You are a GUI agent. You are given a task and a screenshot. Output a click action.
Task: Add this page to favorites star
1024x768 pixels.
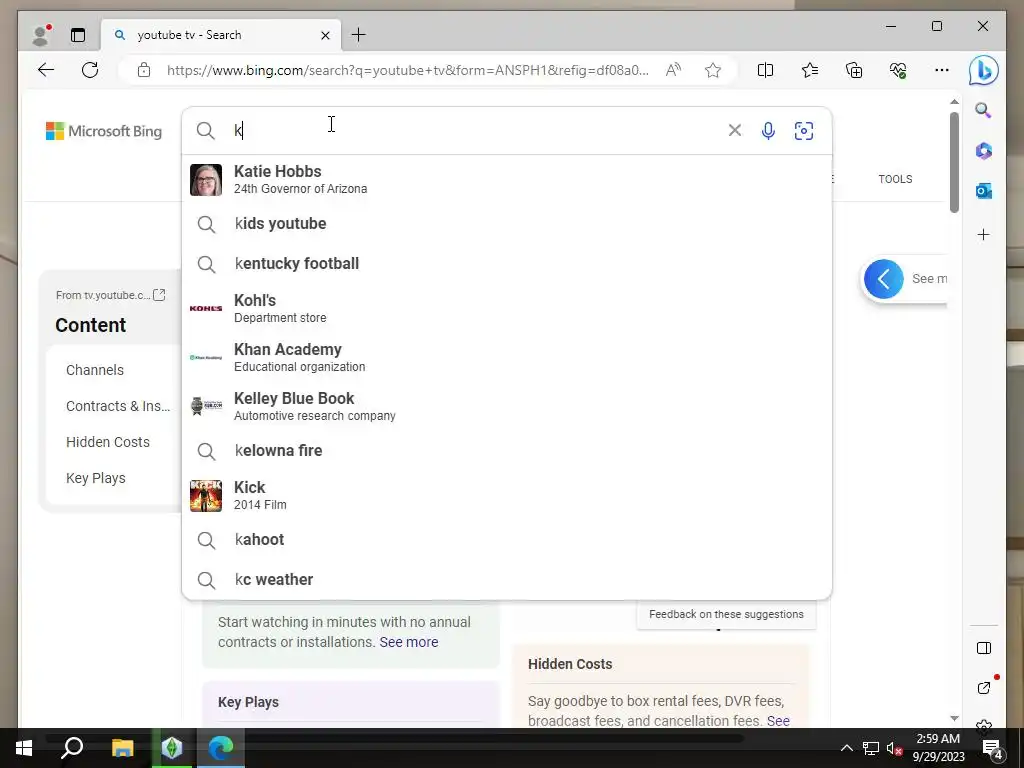712,70
